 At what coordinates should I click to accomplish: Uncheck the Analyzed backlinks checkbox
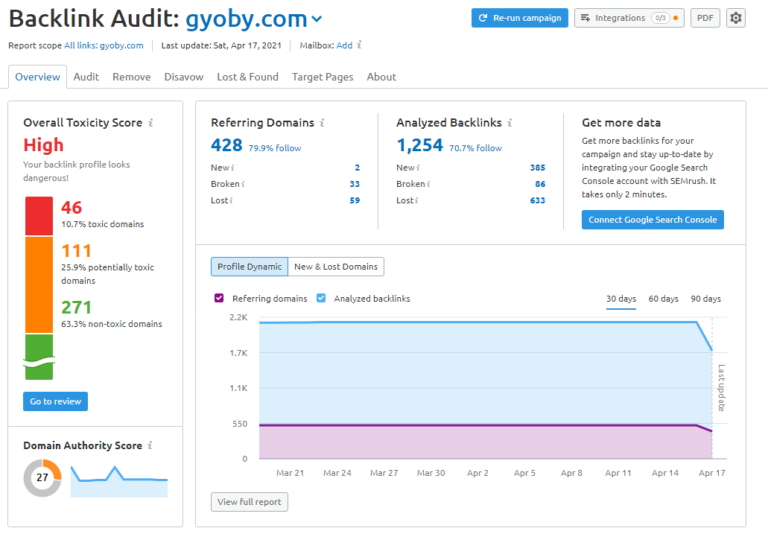321,298
